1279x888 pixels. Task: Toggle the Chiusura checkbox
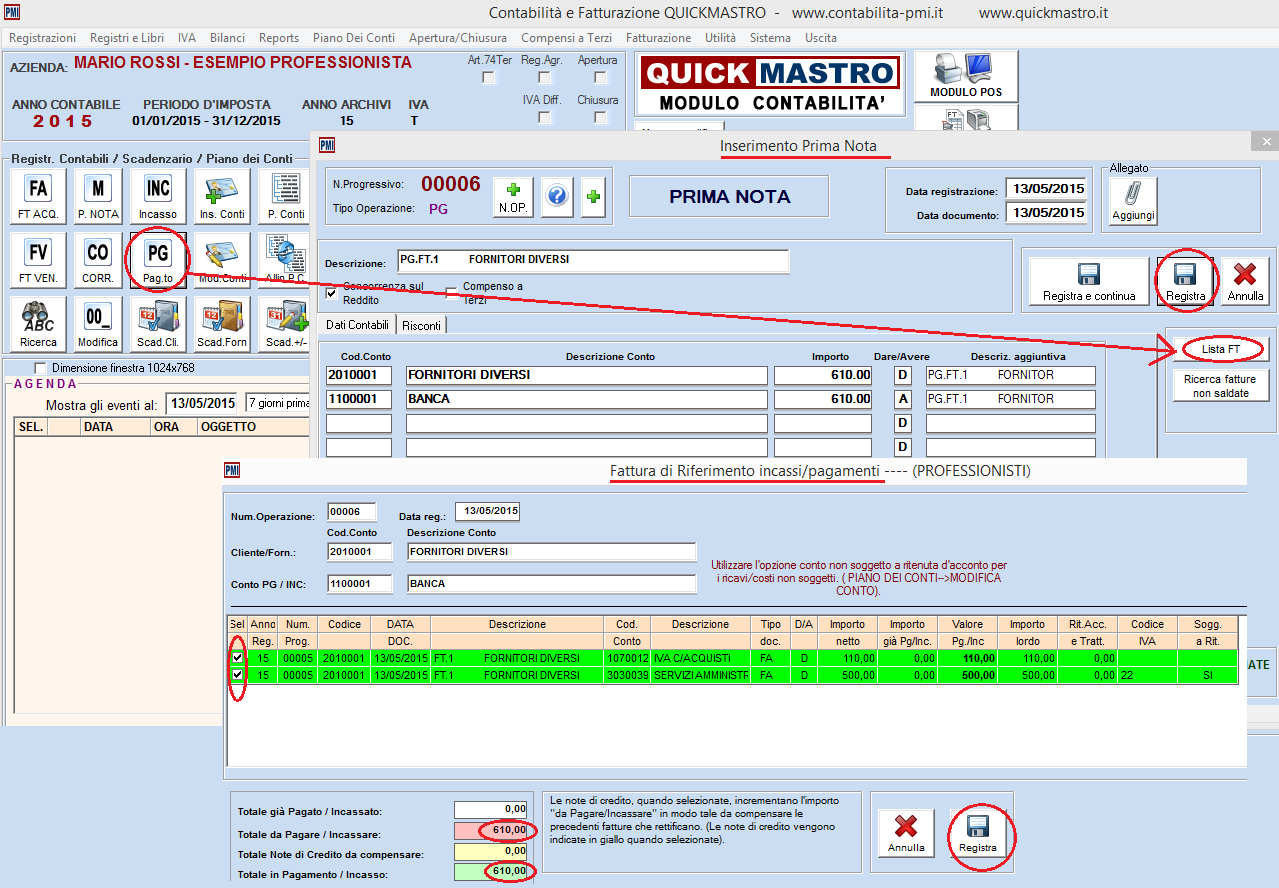600,117
